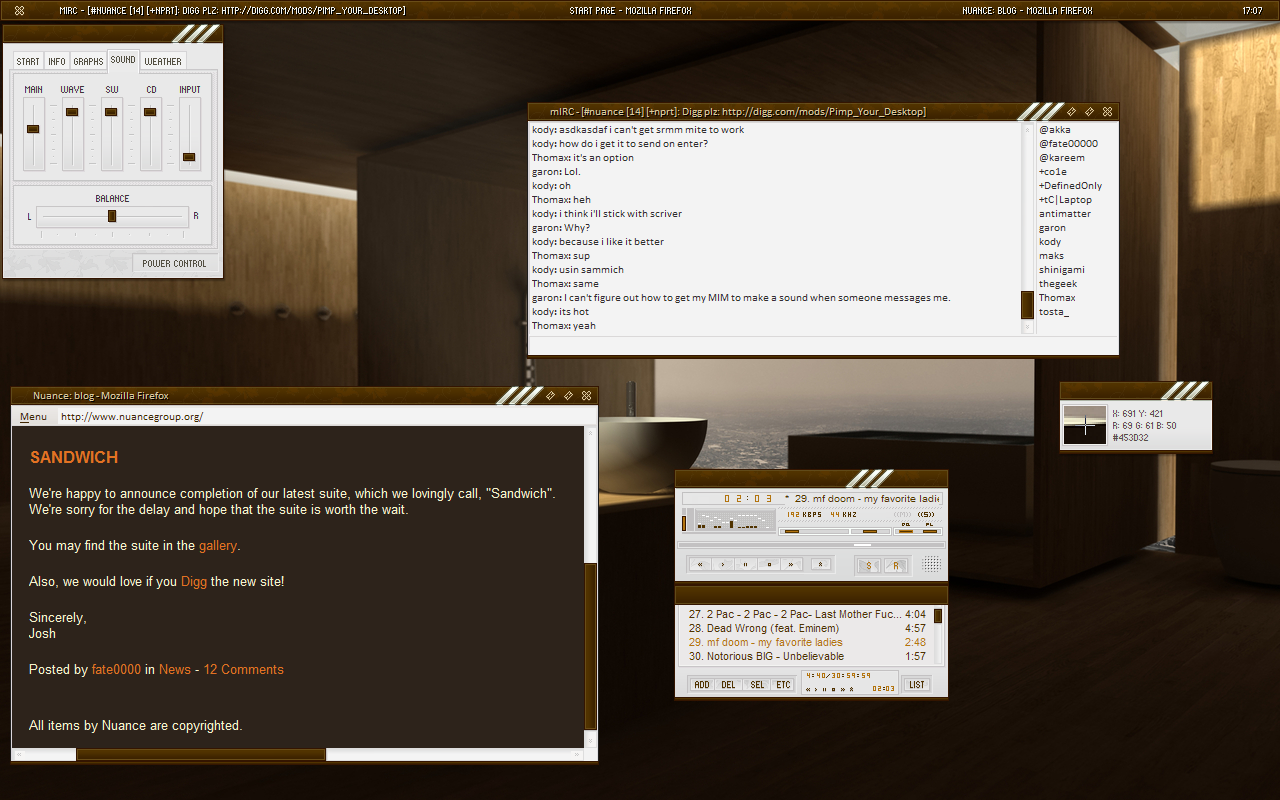Select user @akka in mIRC nick list
The image size is (1280, 800).
(1054, 130)
